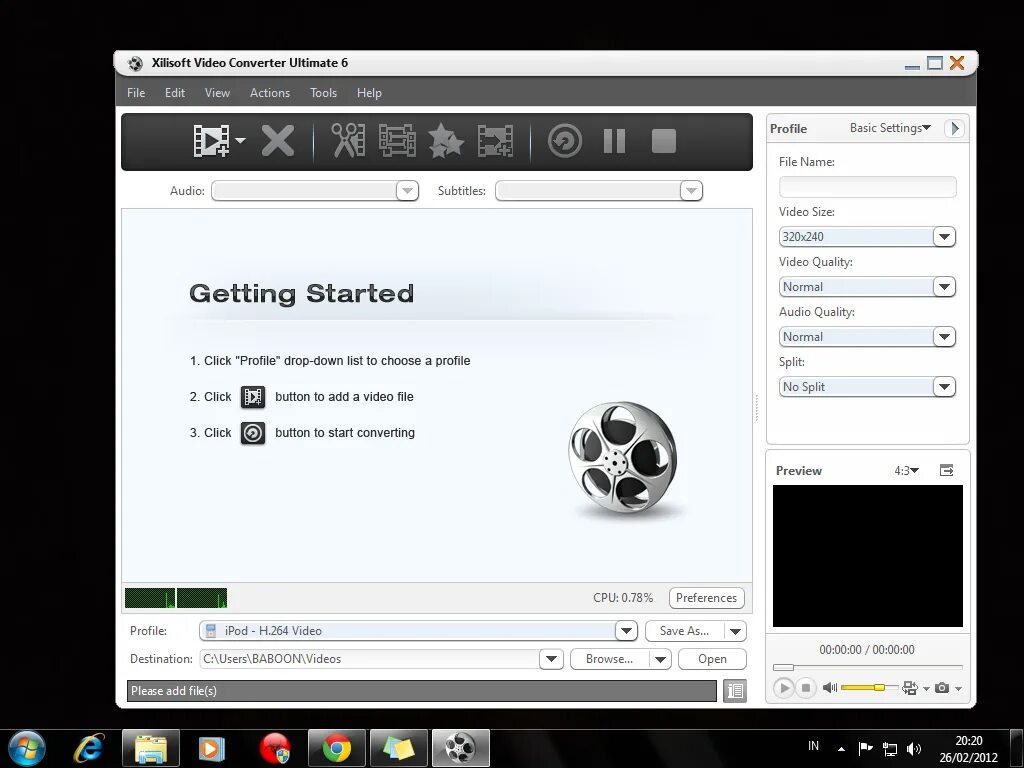Image resolution: width=1024 pixels, height=768 pixels.
Task: Open the Help menu
Action: [x=369, y=93]
